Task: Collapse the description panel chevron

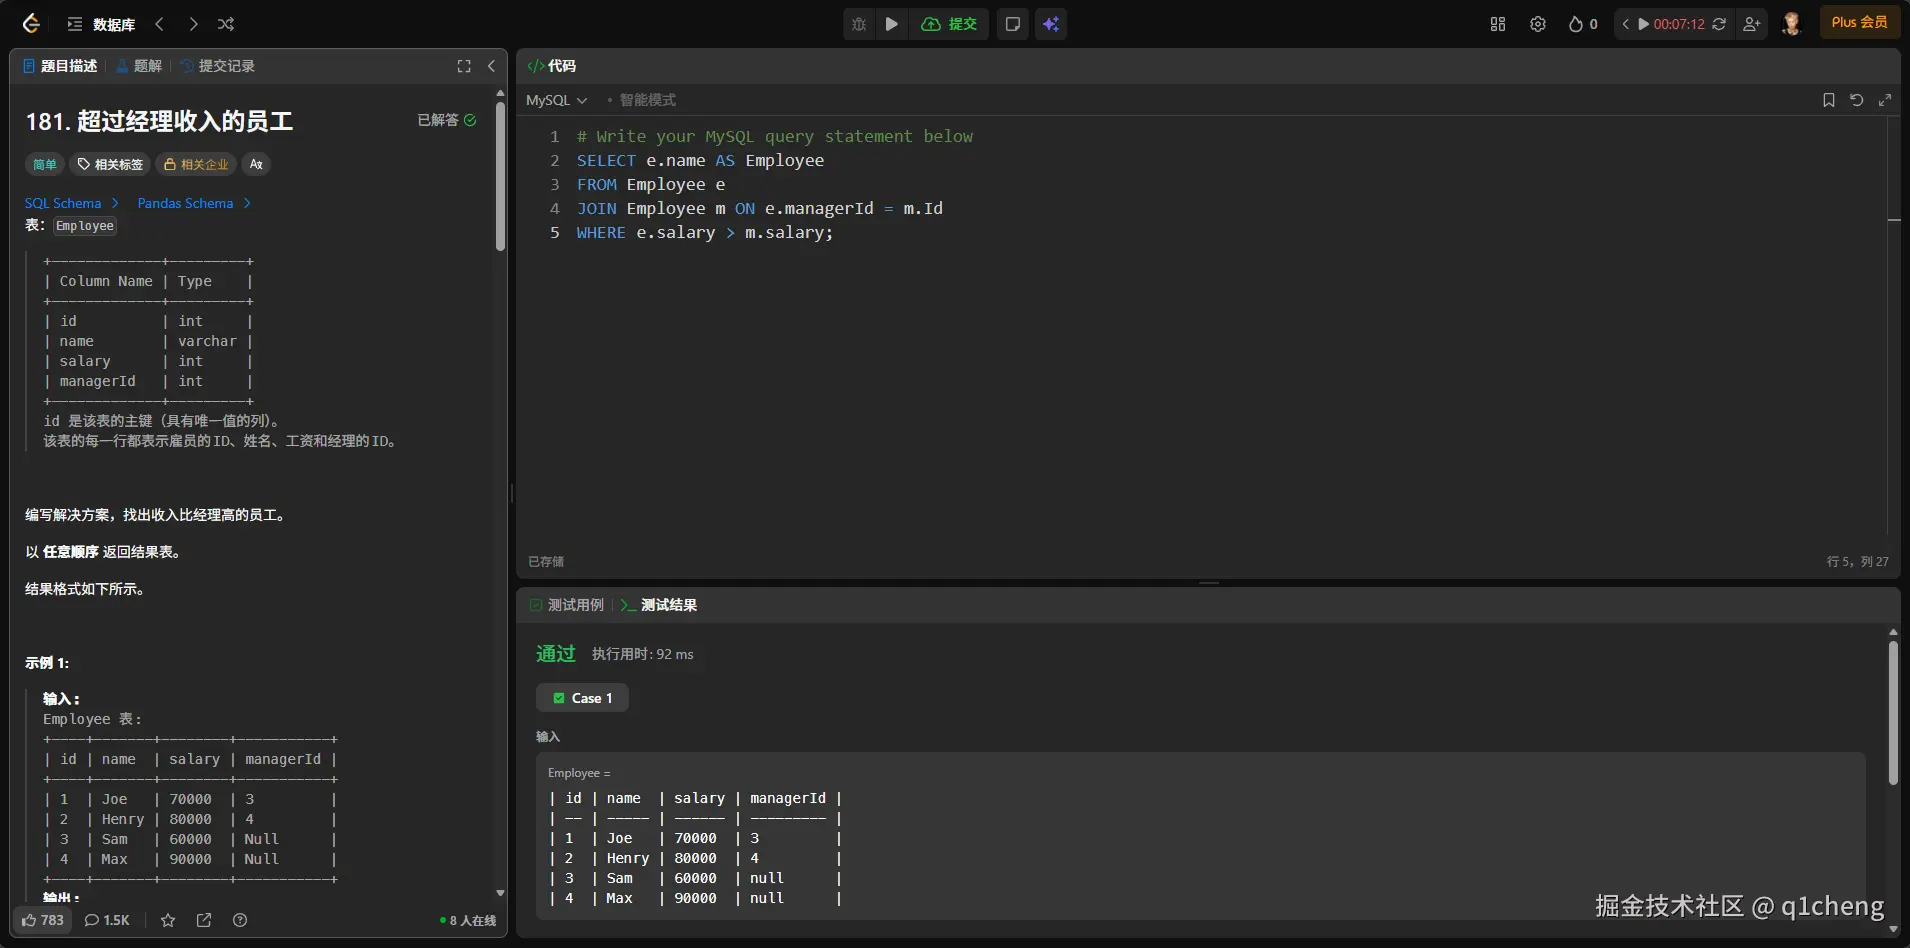Action: click(x=491, y=66)
